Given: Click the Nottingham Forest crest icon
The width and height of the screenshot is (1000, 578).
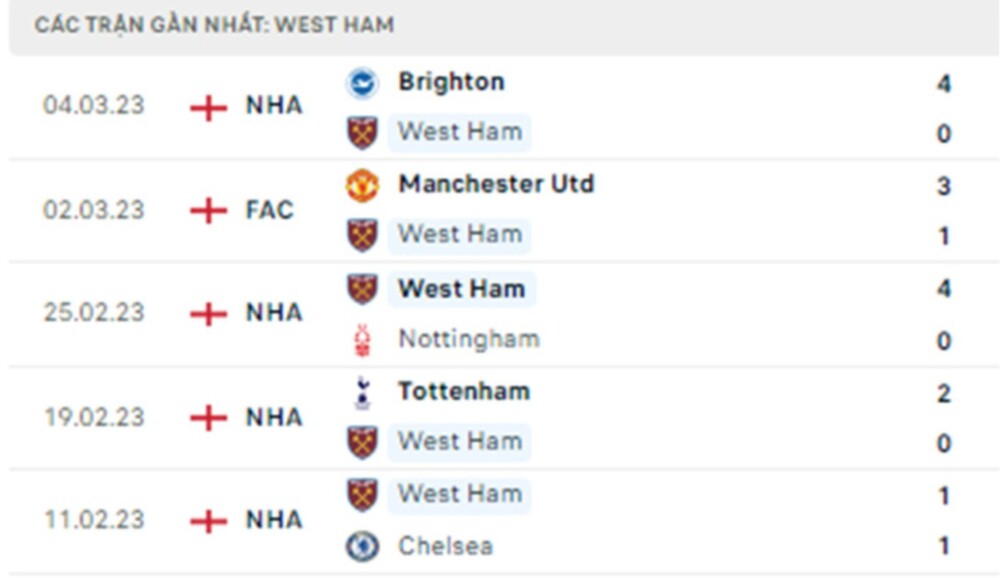Looking at the screenshot, I should (x=362, y=339).
